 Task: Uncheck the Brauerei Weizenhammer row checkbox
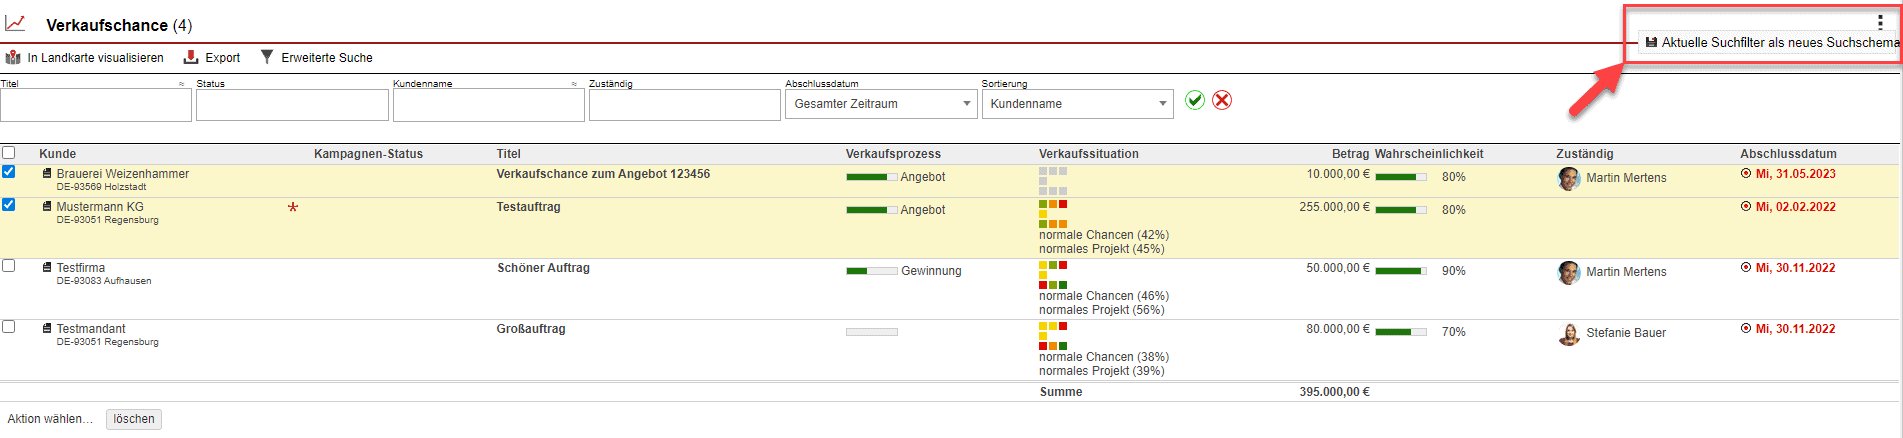(9, 172)
